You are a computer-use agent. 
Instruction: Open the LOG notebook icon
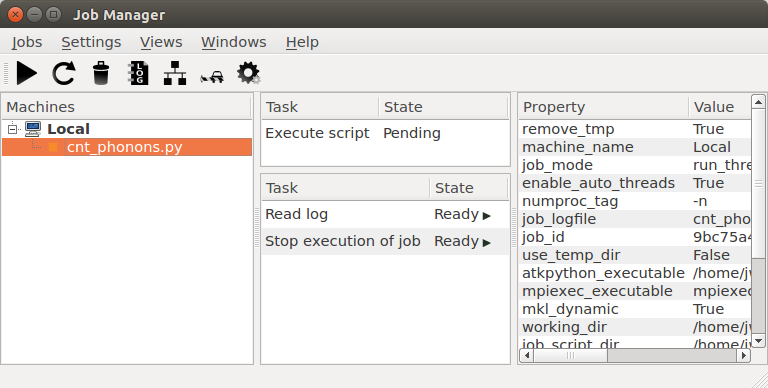(138, 73)
